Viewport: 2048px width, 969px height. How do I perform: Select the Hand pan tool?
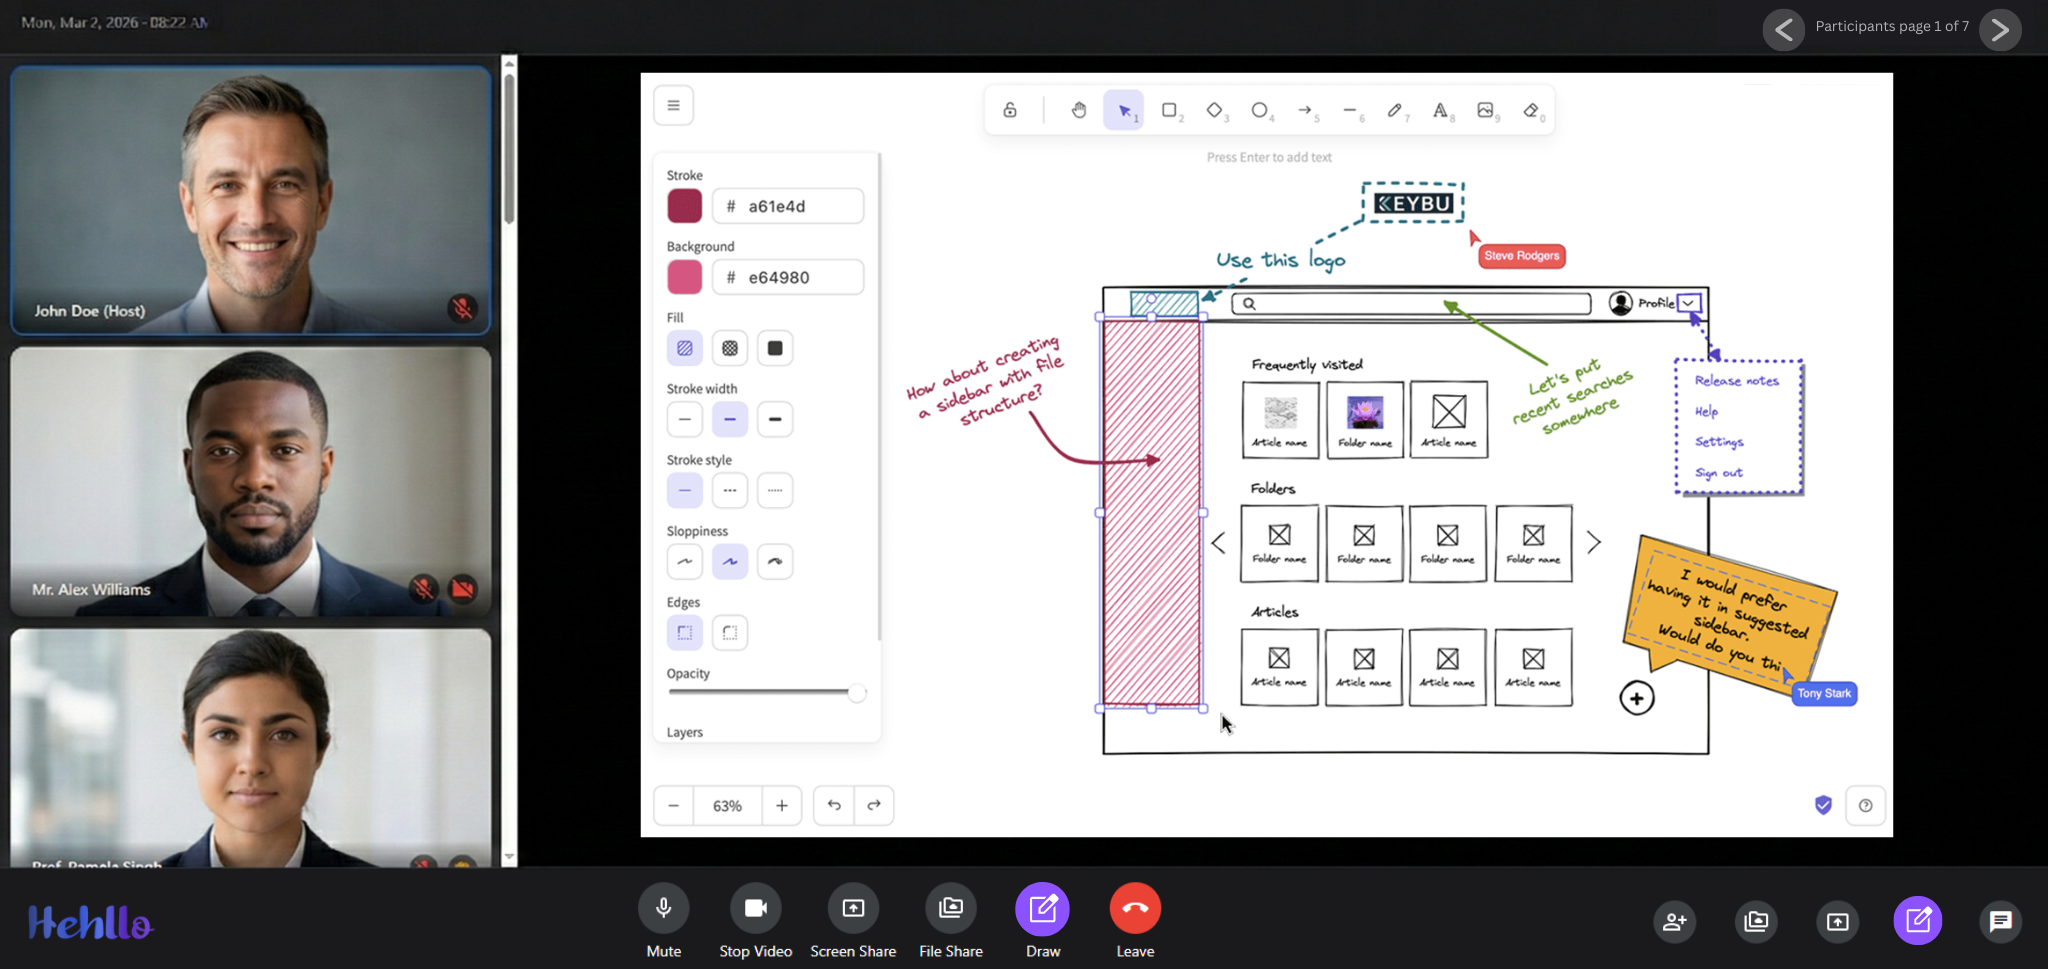click(x=1078, y=110)
